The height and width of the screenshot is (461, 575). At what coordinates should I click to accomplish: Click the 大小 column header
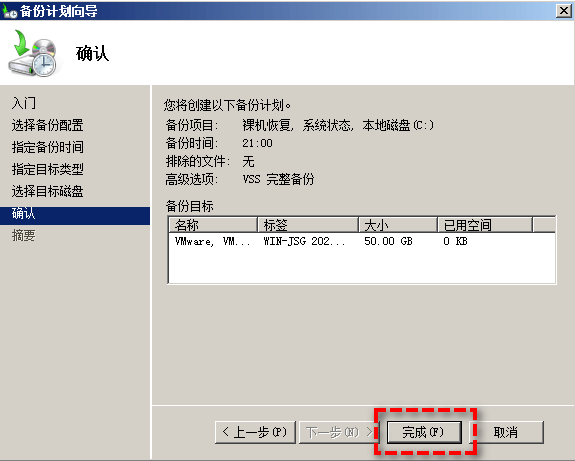tap(398, 224)
